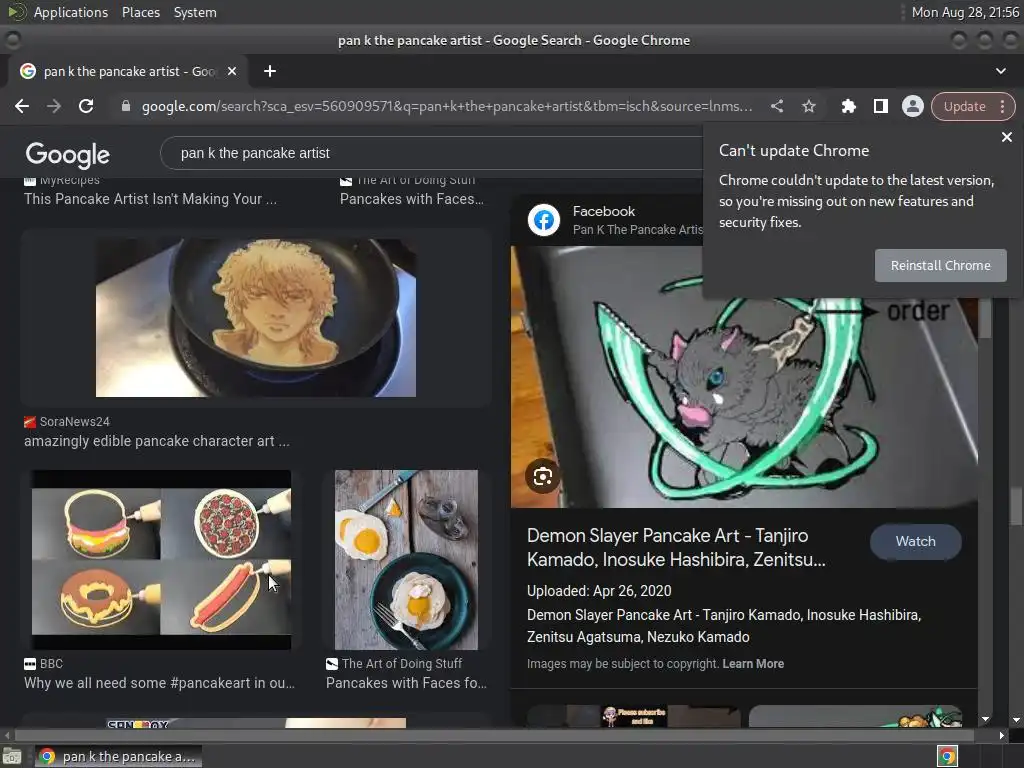This screenshot has width=1024, height=768.
Task: Click the Chrome workspace icon at bottom-right
Action: click(x=947, y=756)
